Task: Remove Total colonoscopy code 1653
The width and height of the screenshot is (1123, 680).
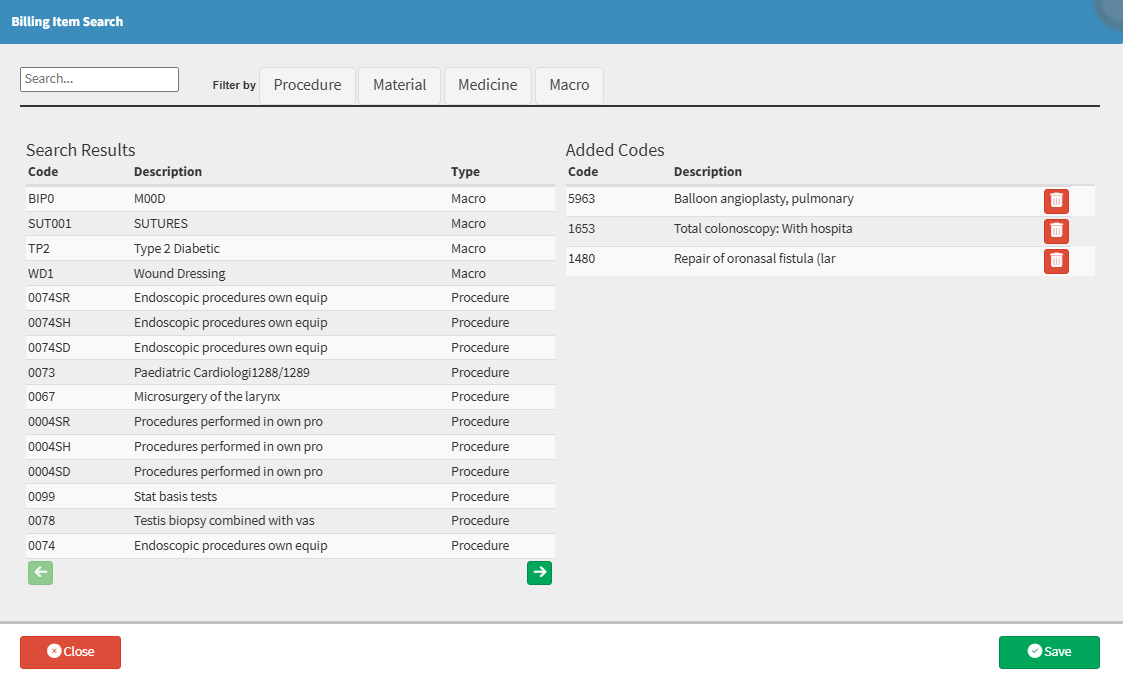Action: (1056, 231)
